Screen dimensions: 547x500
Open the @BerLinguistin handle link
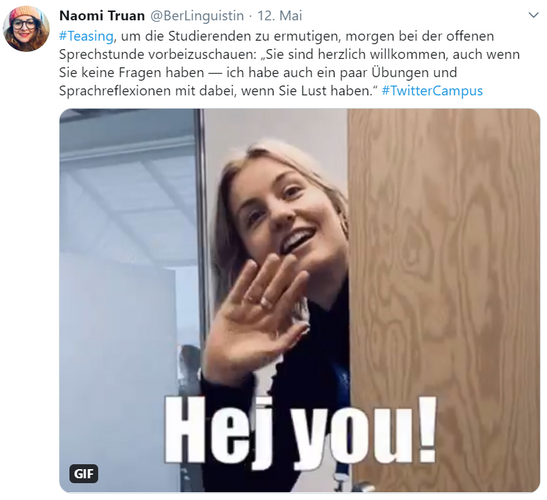click(197, 16)
